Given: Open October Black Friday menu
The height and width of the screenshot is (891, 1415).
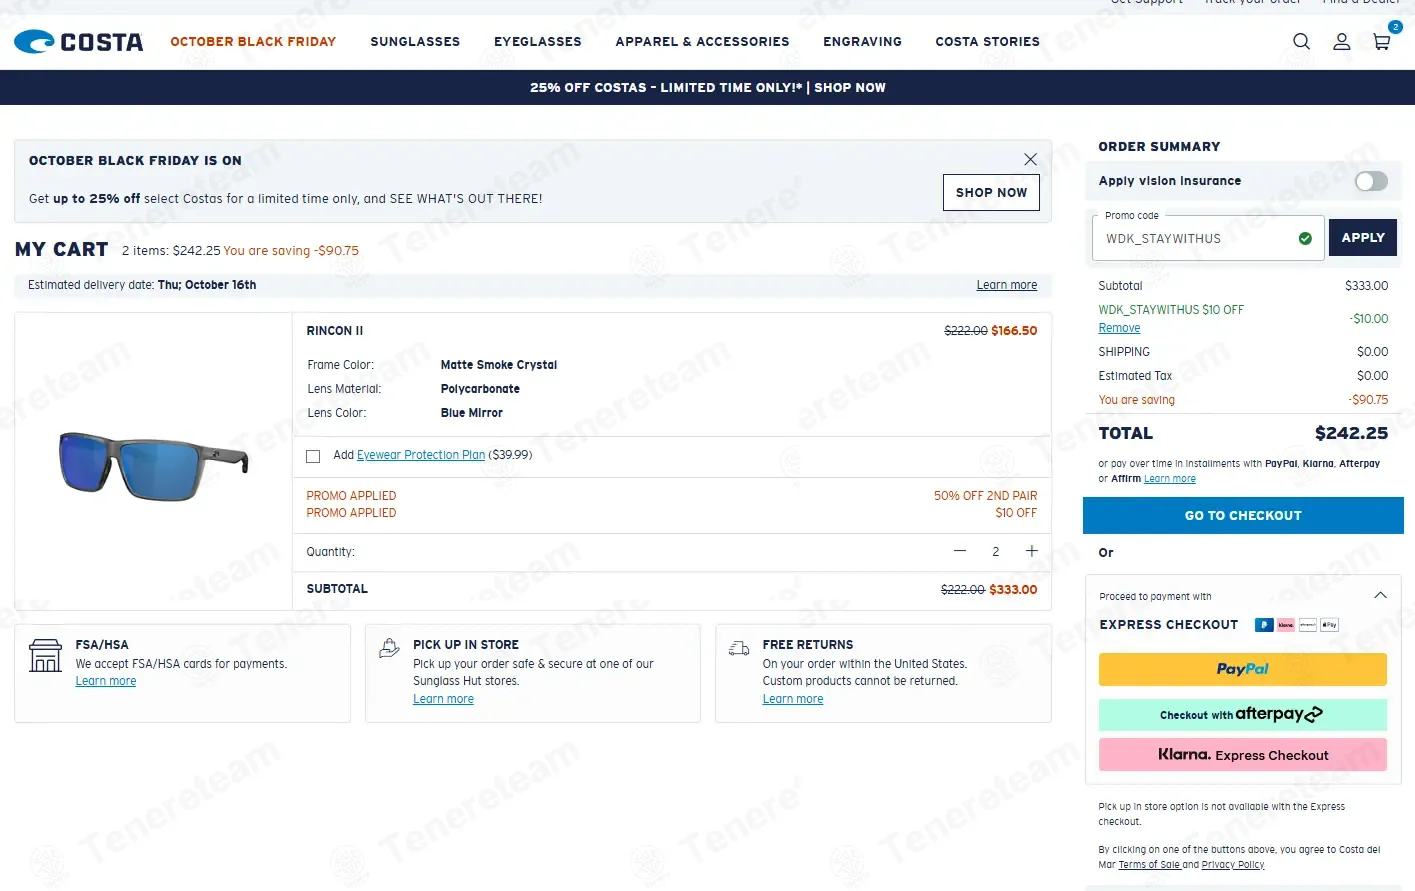Looking at the screenshot, I should [x=253, y=42].
